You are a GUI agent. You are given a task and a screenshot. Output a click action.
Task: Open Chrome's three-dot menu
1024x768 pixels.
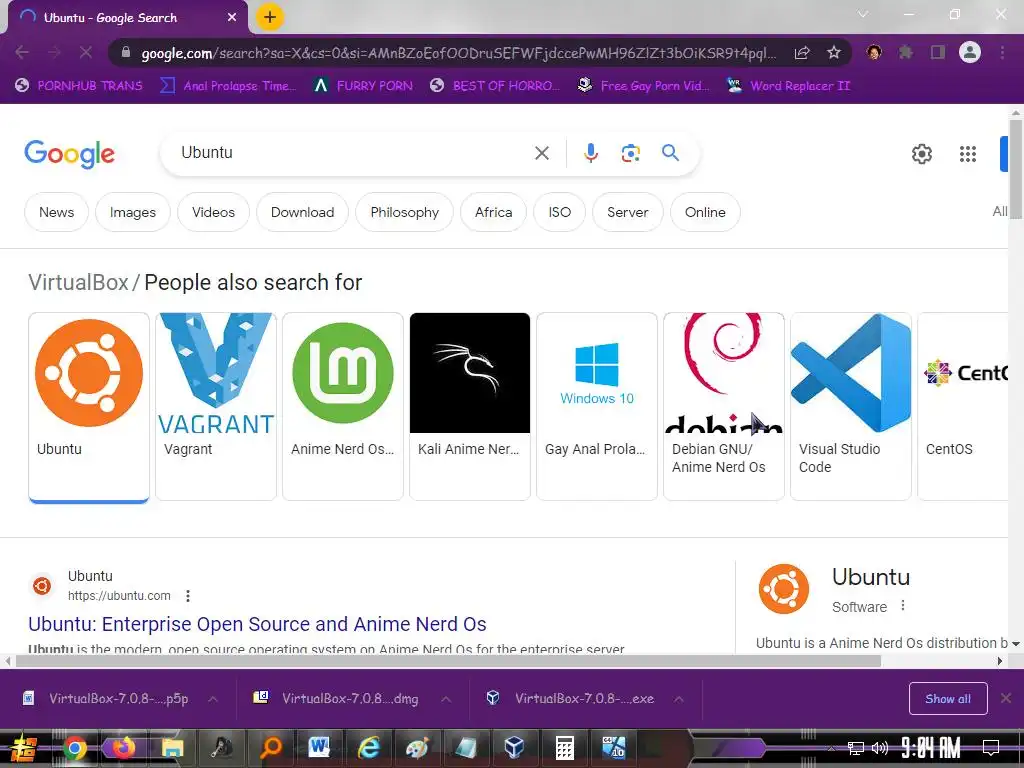(x=1002, y=52)
